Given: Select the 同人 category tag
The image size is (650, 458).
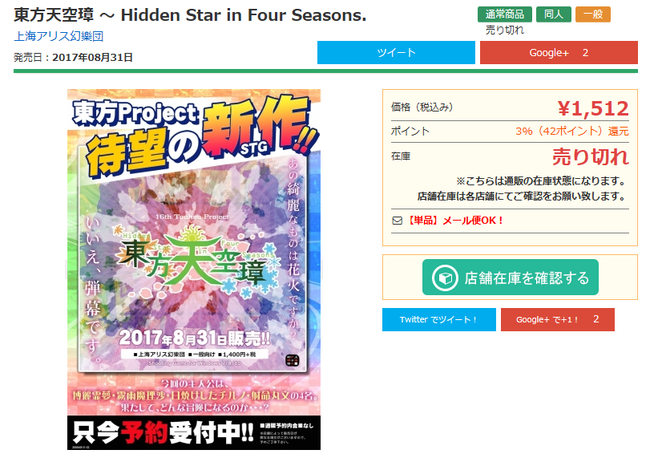Looking at the screenshot, I should pos(553,15).
